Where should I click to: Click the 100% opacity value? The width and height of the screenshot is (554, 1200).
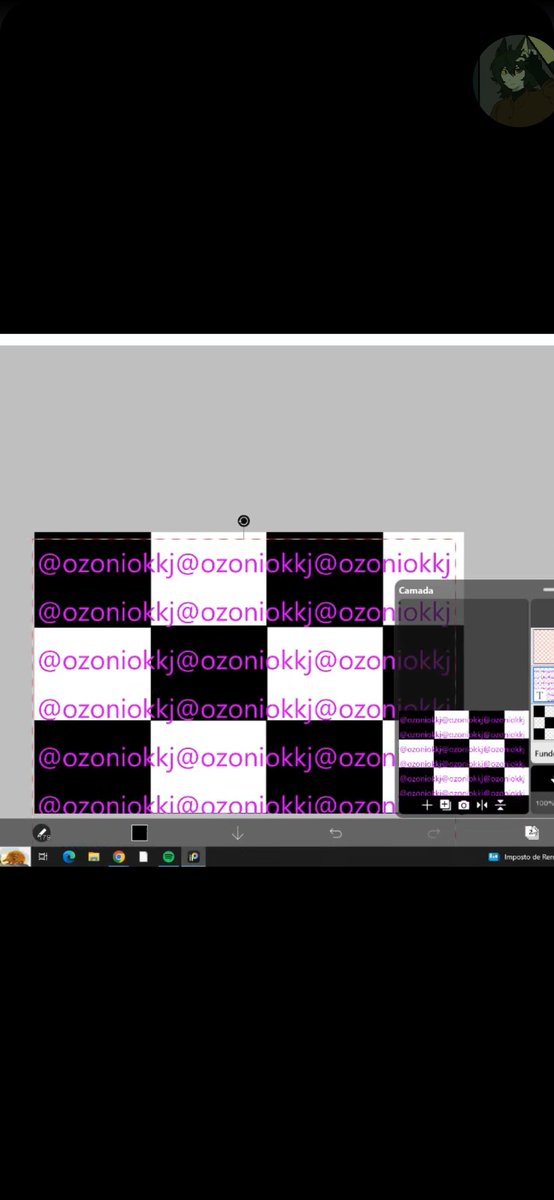tap(544, 804)
